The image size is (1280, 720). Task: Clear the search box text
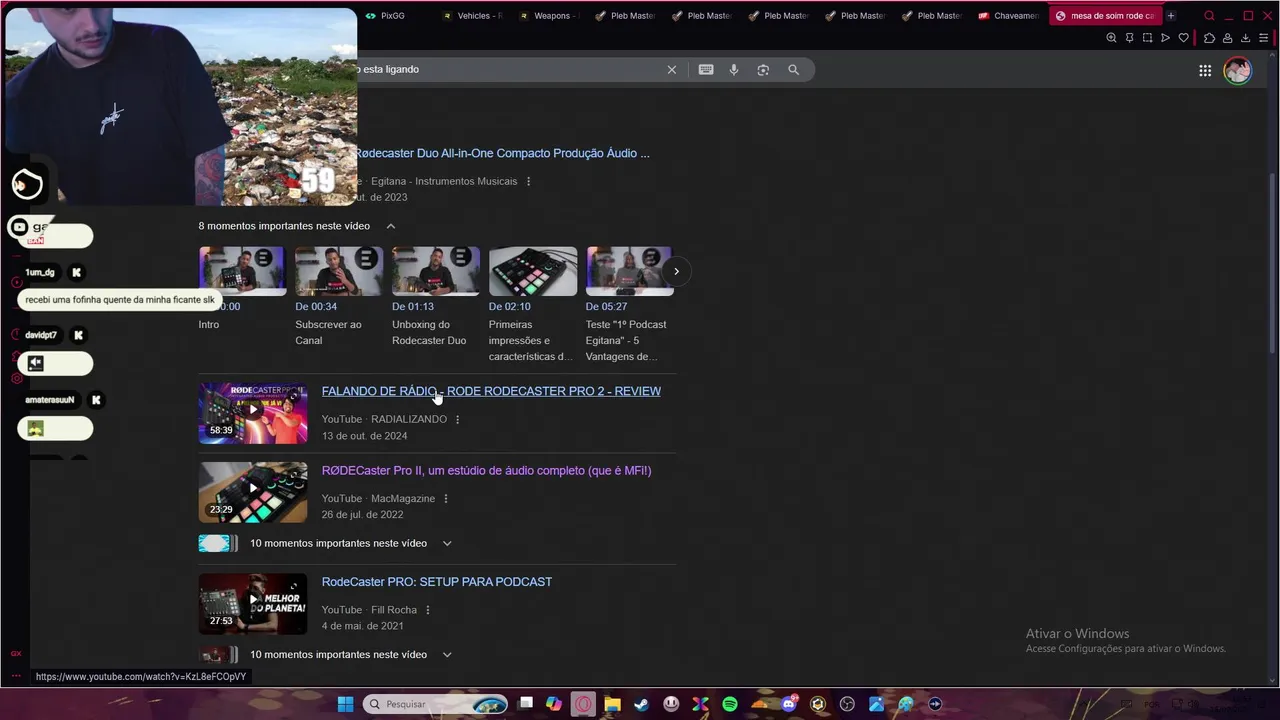pos(672,70)
